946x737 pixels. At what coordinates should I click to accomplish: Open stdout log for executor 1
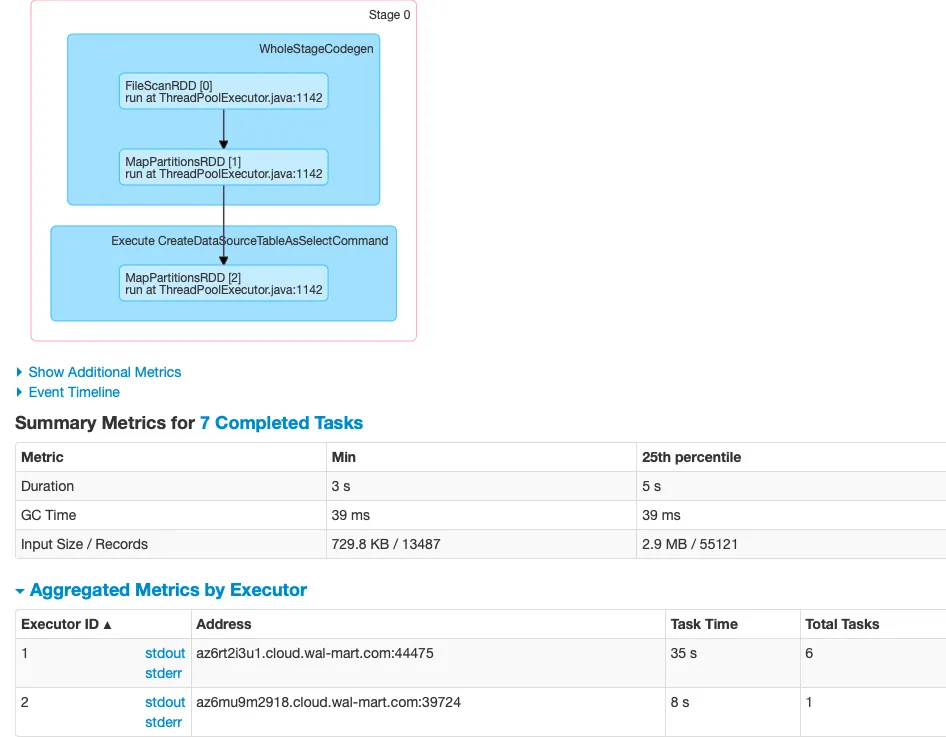165,653
